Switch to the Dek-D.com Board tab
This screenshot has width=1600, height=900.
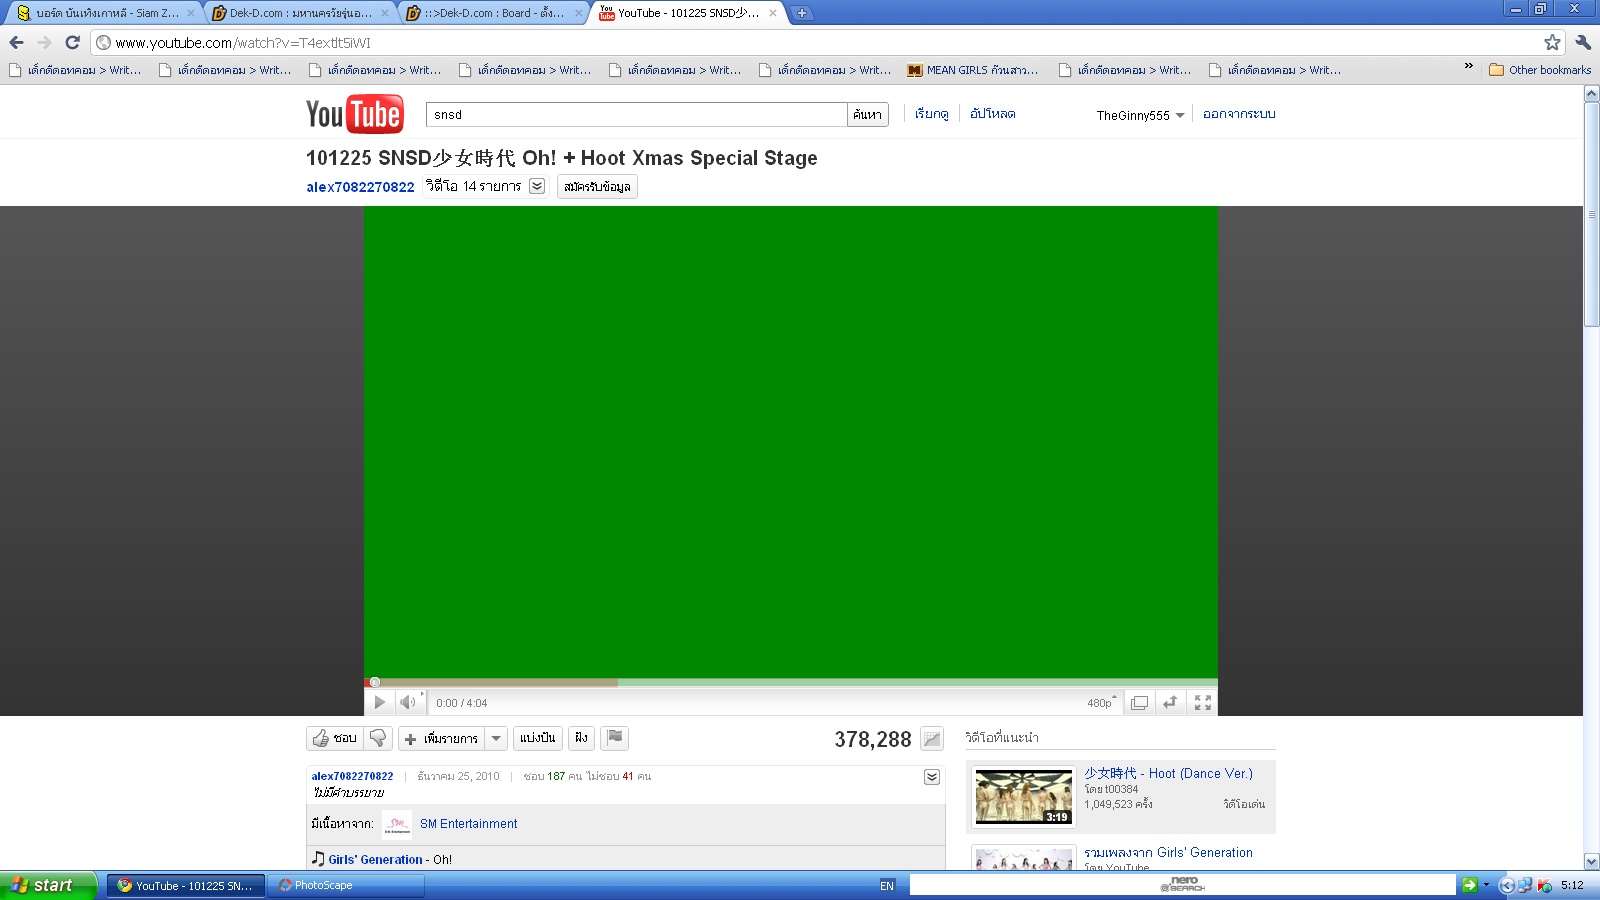[x=495, y=13]
